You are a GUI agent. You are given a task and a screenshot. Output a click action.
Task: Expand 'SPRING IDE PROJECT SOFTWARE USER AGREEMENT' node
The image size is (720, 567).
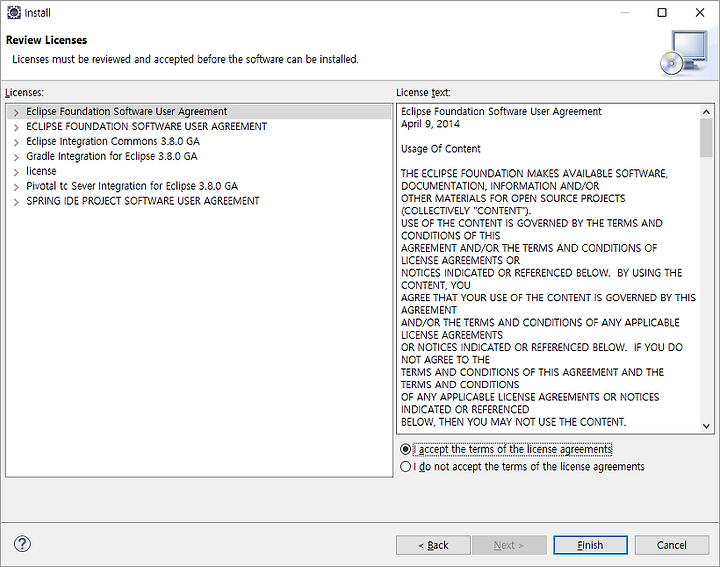16,202
